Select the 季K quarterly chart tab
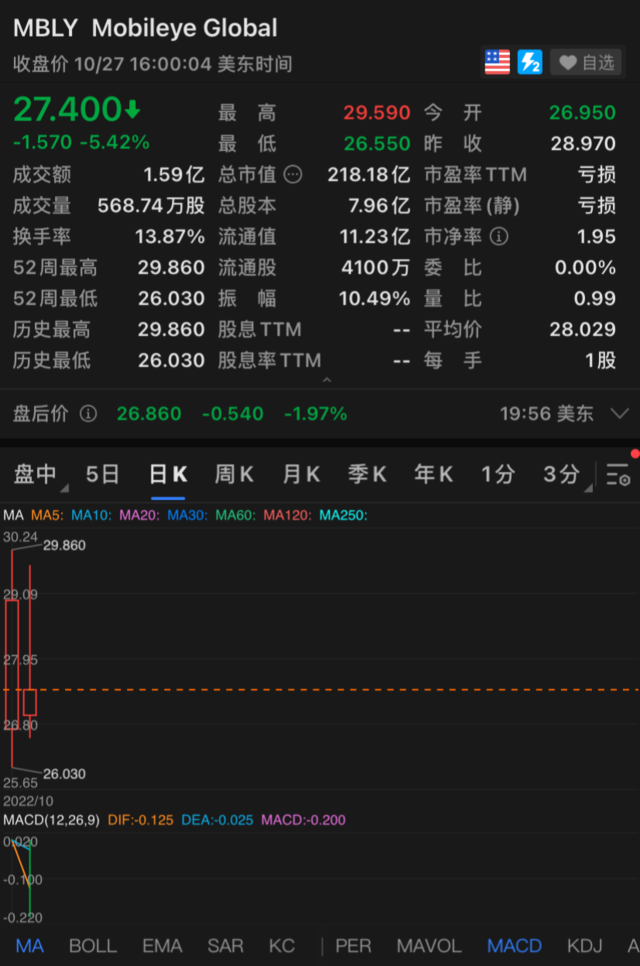The image size is (640, 966). [x=367, y=474]
